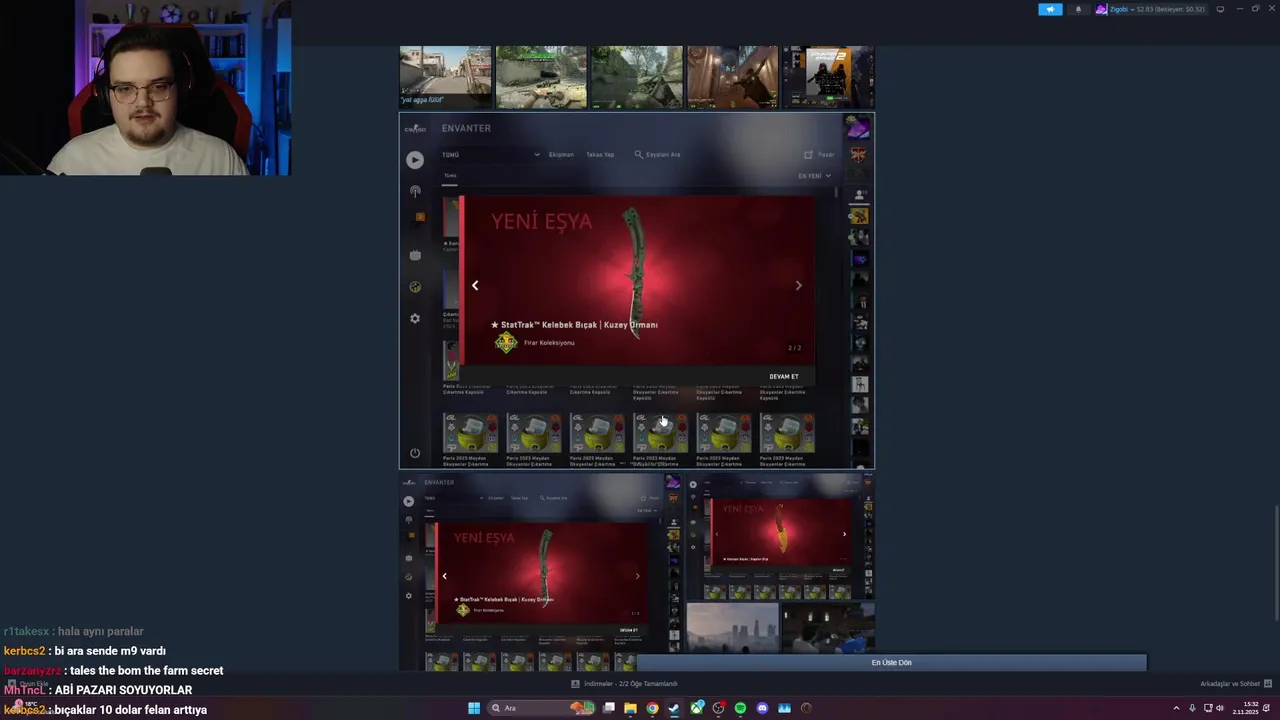Switch to Steam in the taskbar
1280x720 pixels.
[x=674, y=708]
